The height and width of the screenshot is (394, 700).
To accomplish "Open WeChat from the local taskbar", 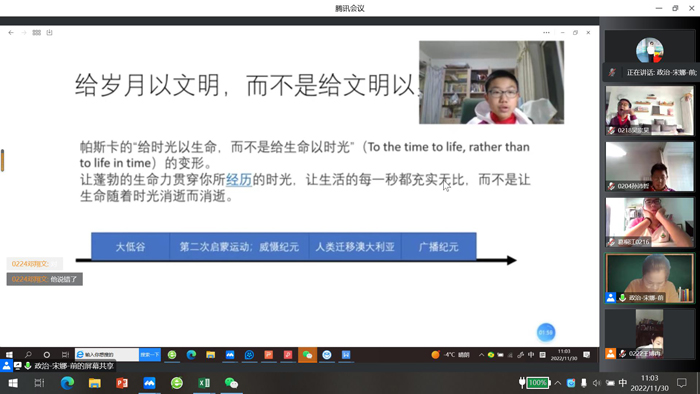I will (231, 383).
